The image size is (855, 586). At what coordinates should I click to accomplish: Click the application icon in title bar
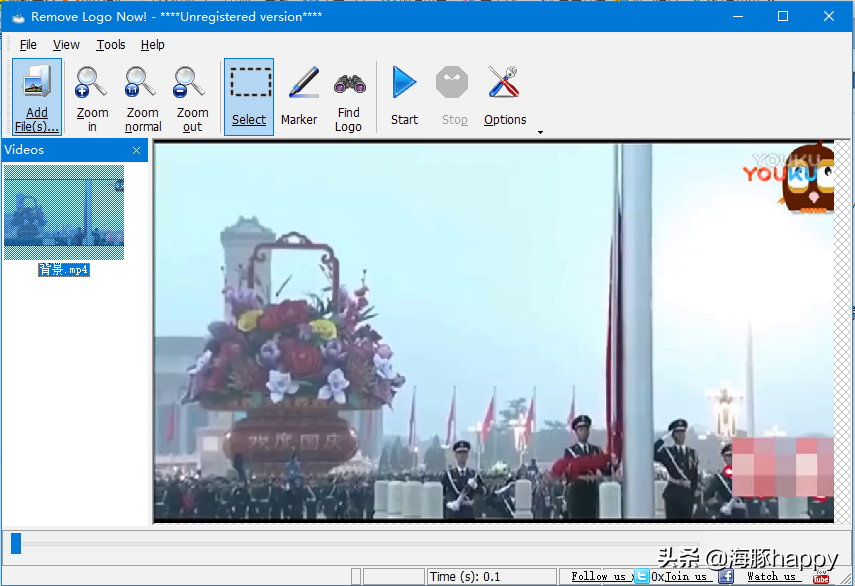pos(18,16)
